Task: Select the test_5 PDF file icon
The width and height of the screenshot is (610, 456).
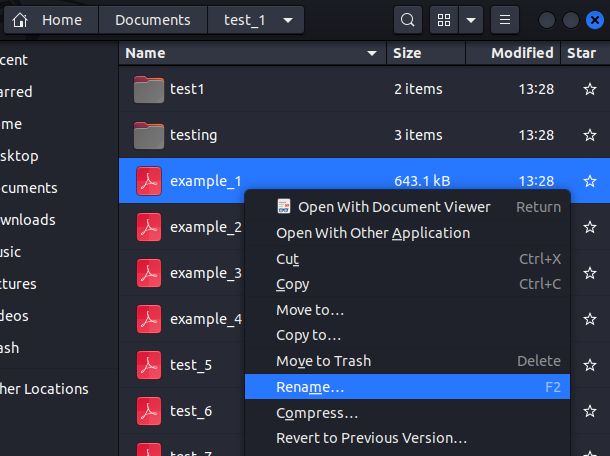Action: click(x=149, y=365)
